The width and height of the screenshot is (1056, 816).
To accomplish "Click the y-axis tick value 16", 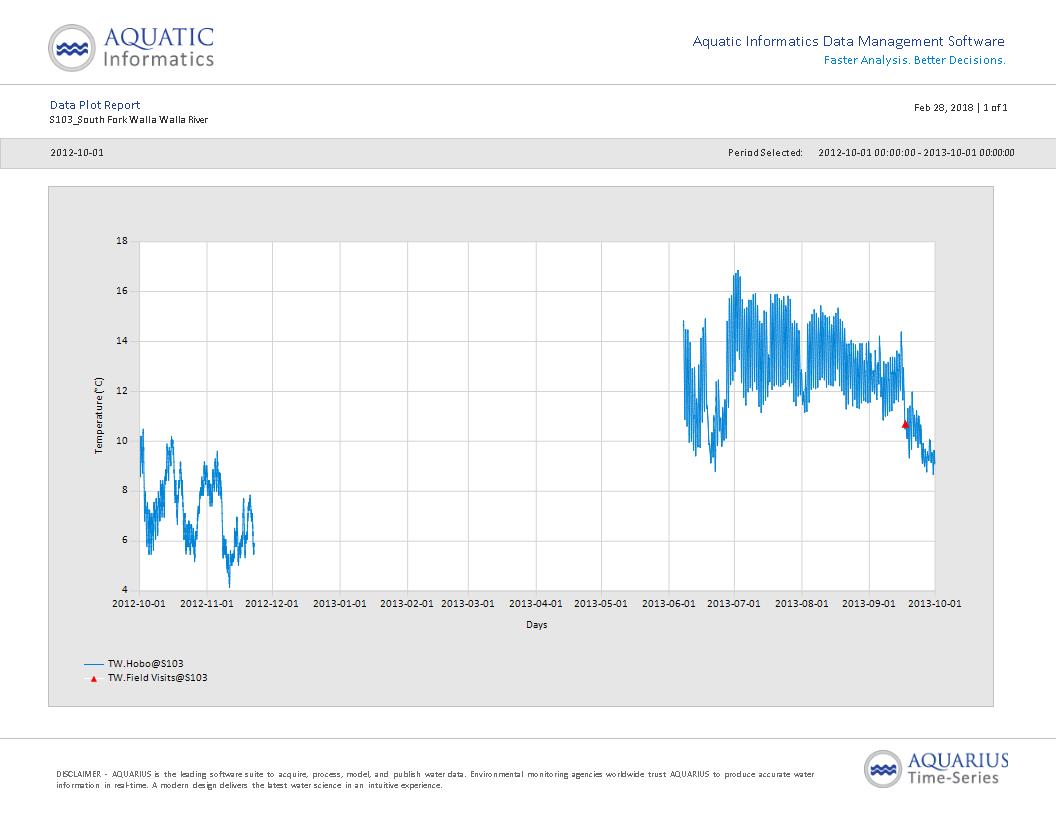I will point(122,291).
